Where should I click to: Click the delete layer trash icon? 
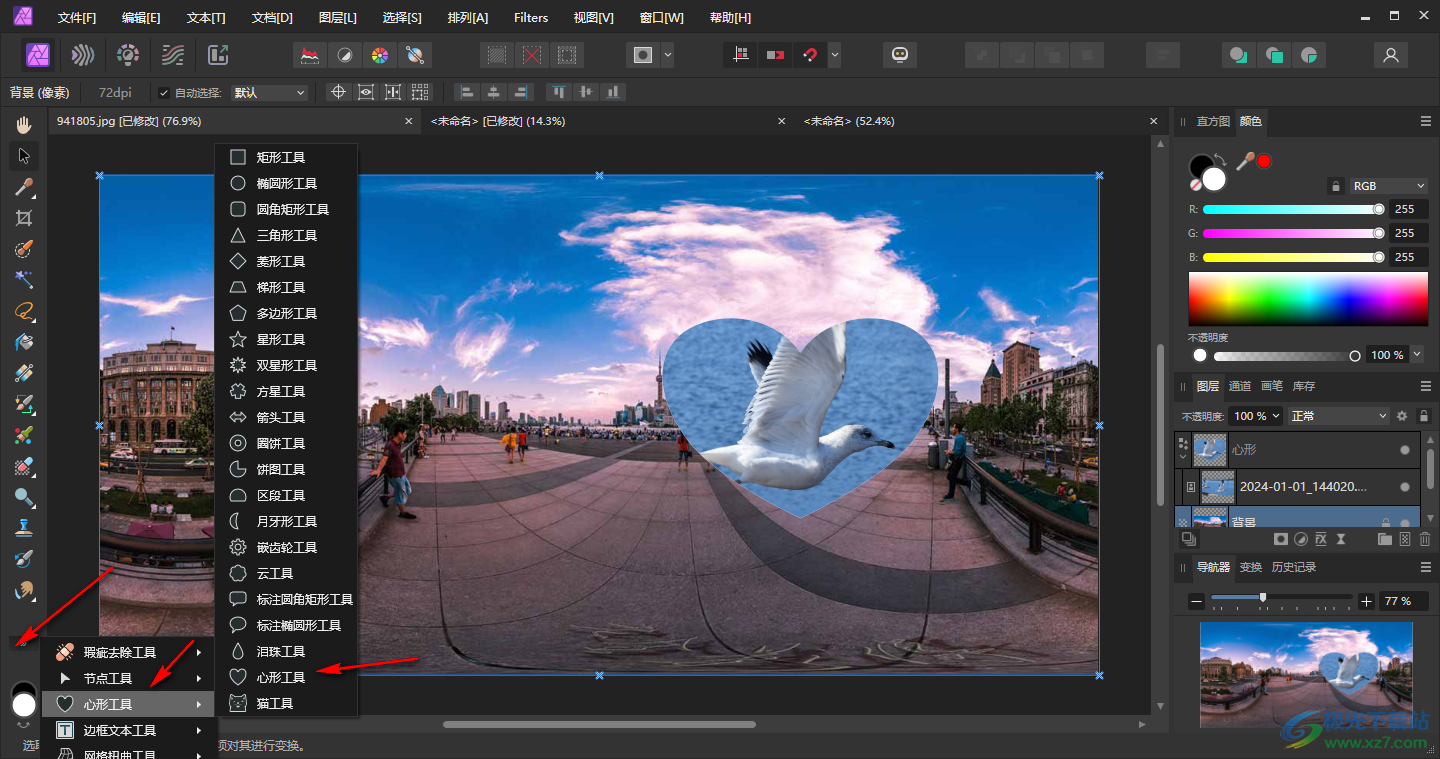click(1425, 539)
